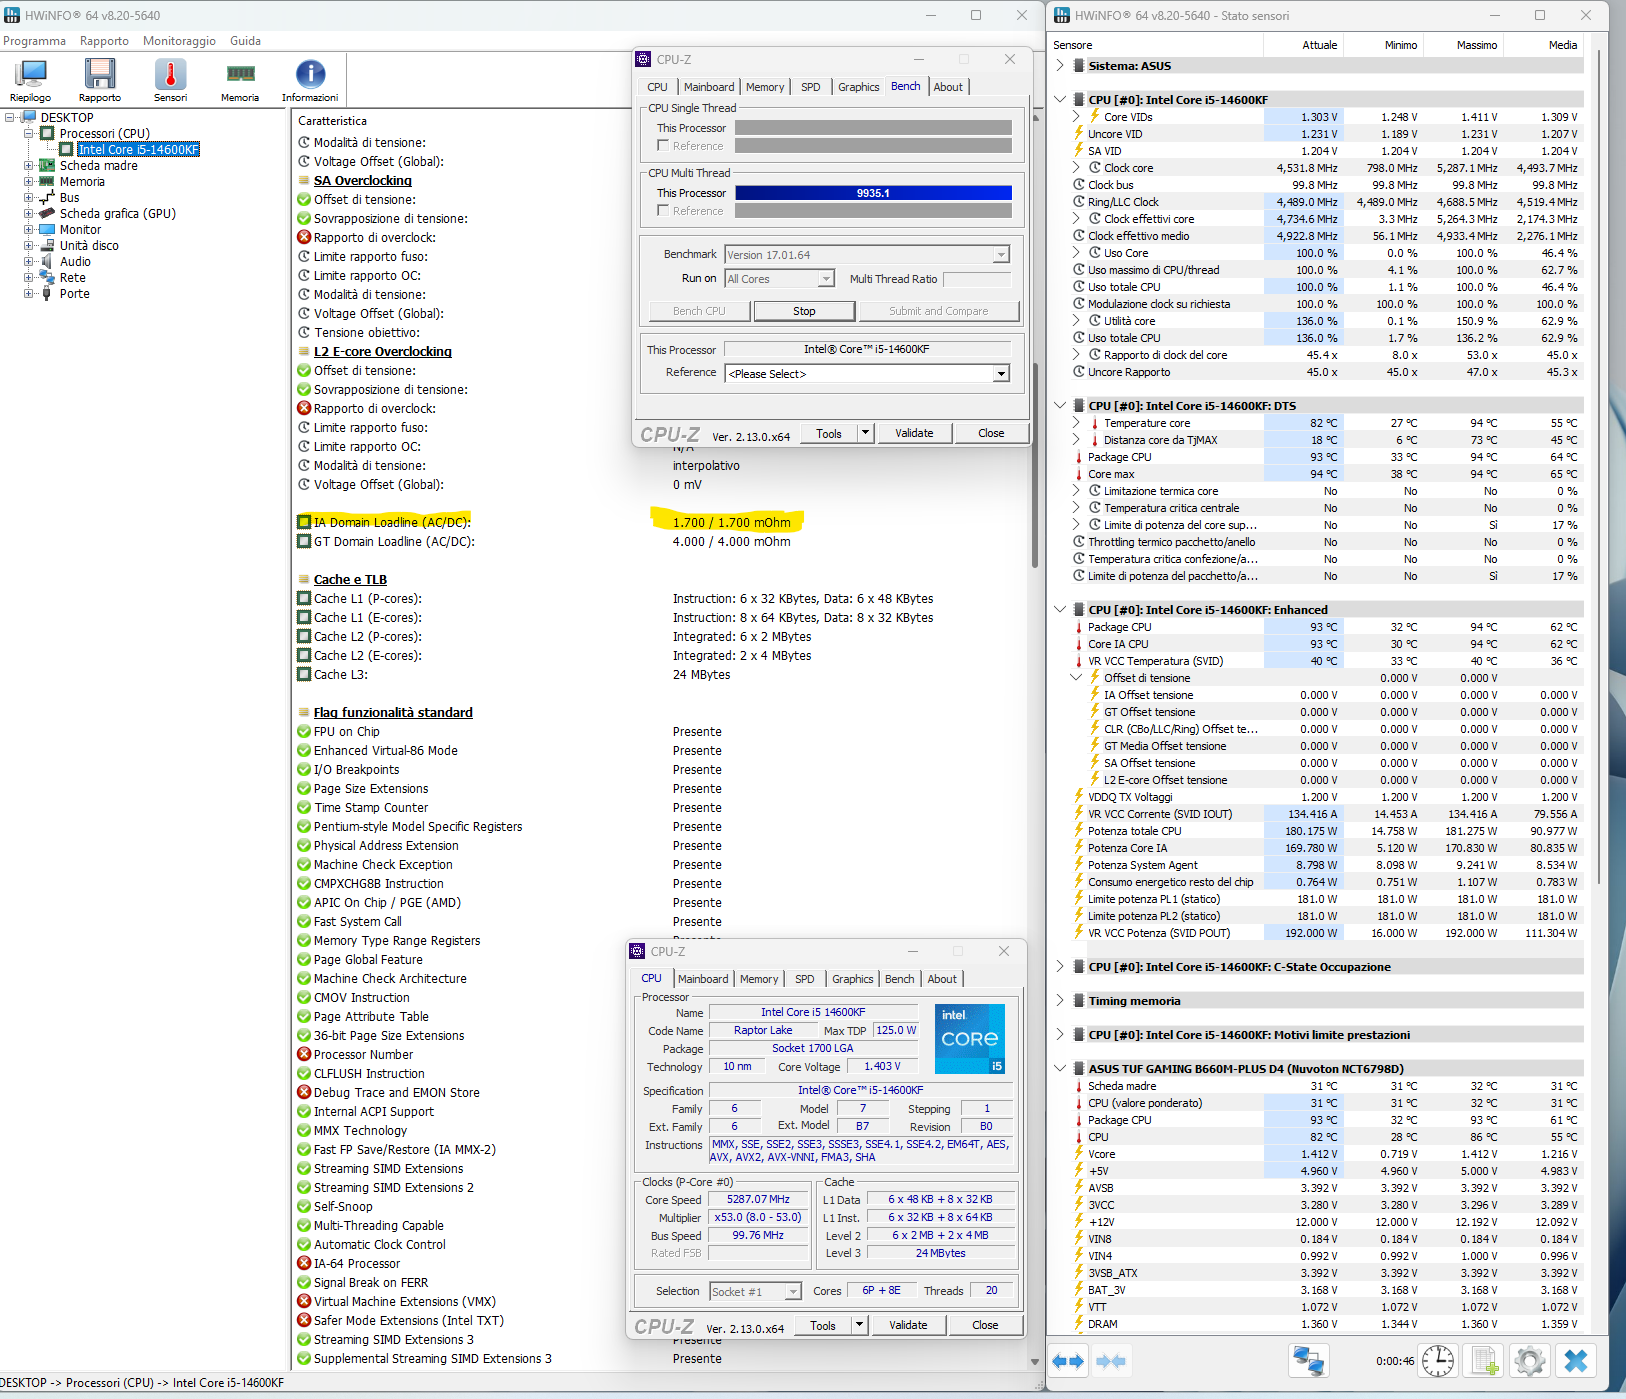
Task: Expand C-State Occupazione sensor group
Action: 1060,967
